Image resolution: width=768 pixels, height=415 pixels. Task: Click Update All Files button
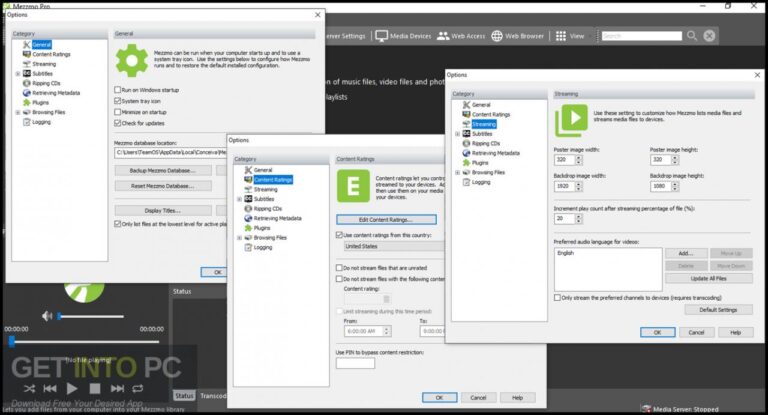click(709, 278)
